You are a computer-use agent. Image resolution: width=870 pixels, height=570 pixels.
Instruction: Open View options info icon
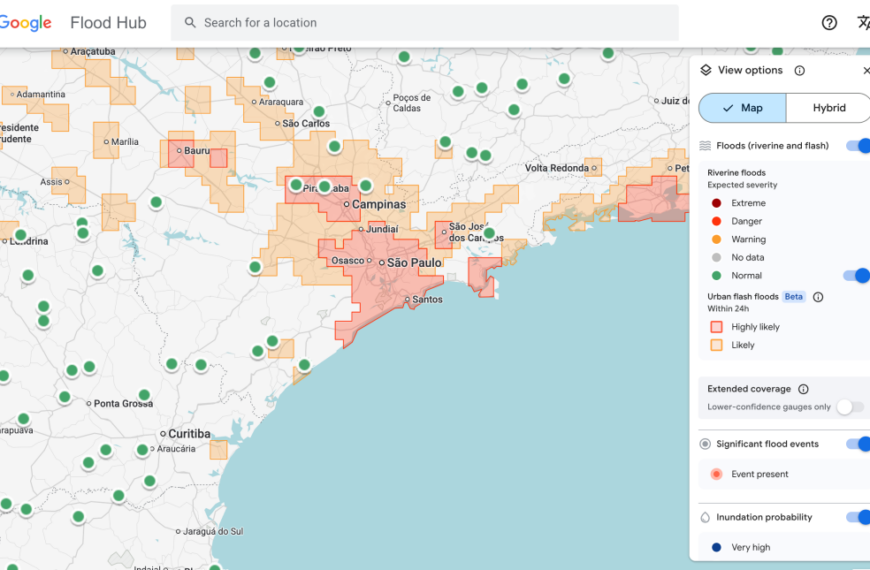click(x=799, y=71)
